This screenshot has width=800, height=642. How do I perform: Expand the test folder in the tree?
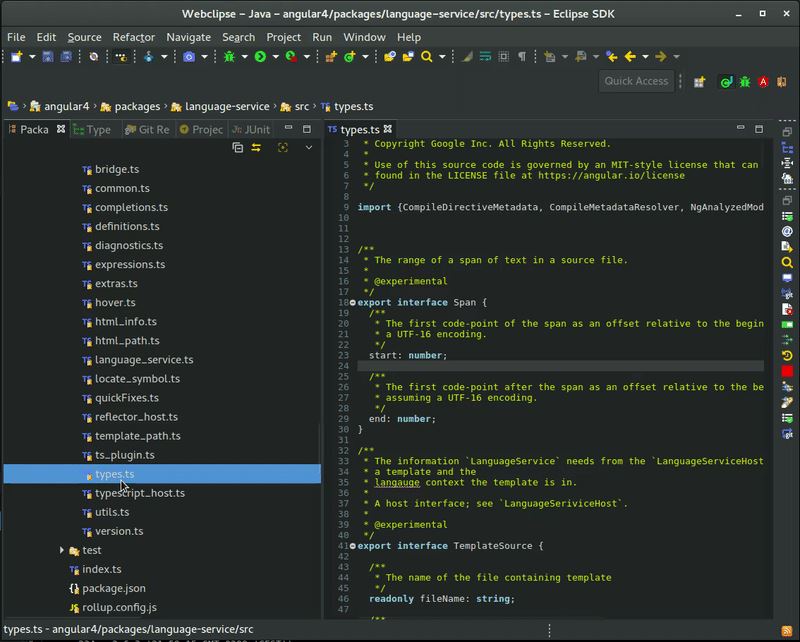click(x=62, y=550)
